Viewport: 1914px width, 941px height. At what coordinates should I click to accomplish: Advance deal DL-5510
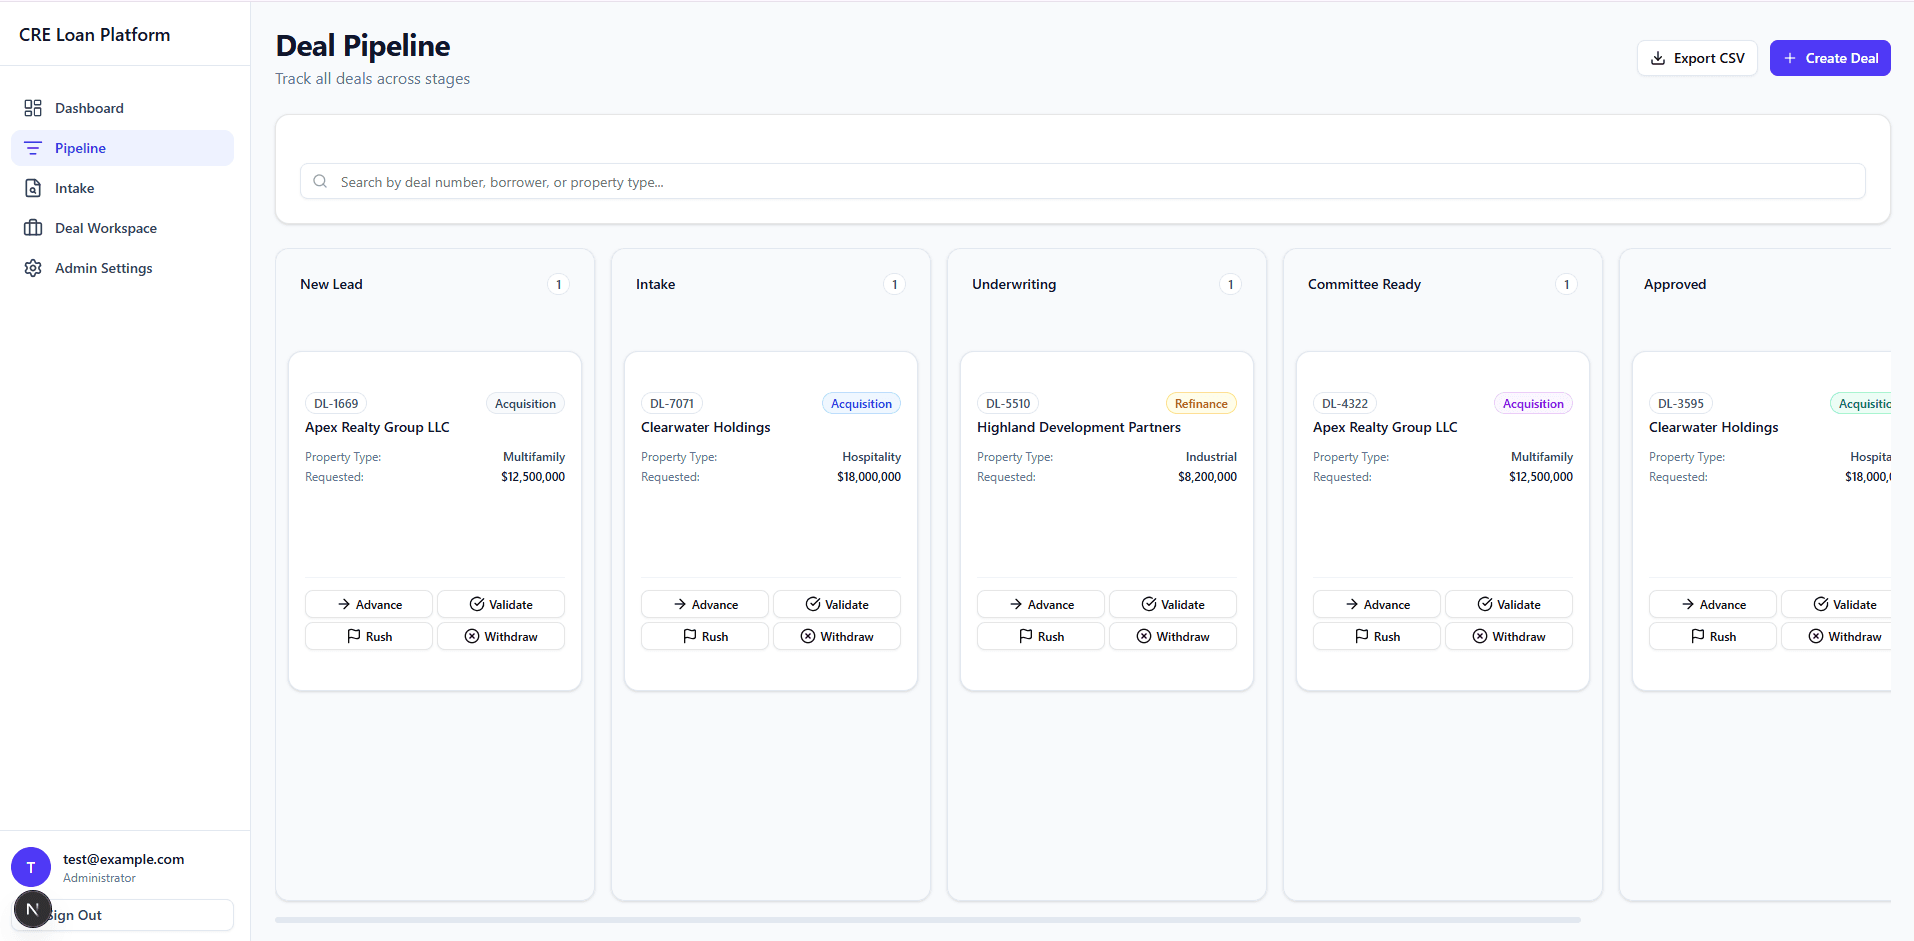coord(1041,604)
